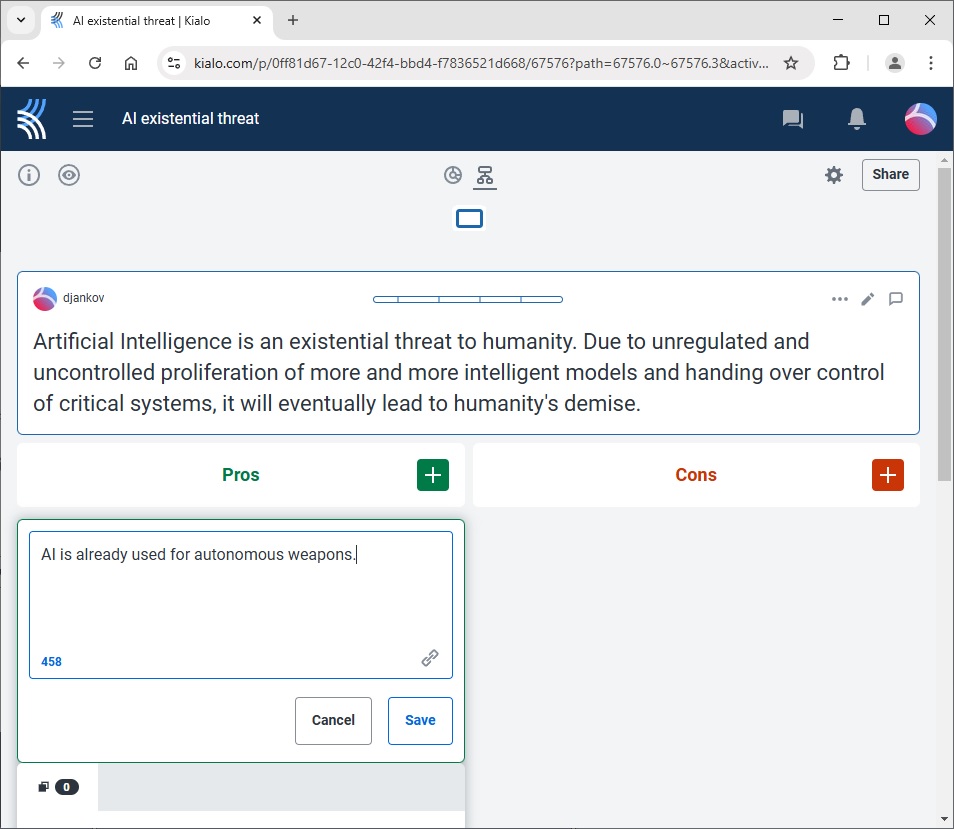Open the thesis more options ellipsis

(x=840, y=299)
